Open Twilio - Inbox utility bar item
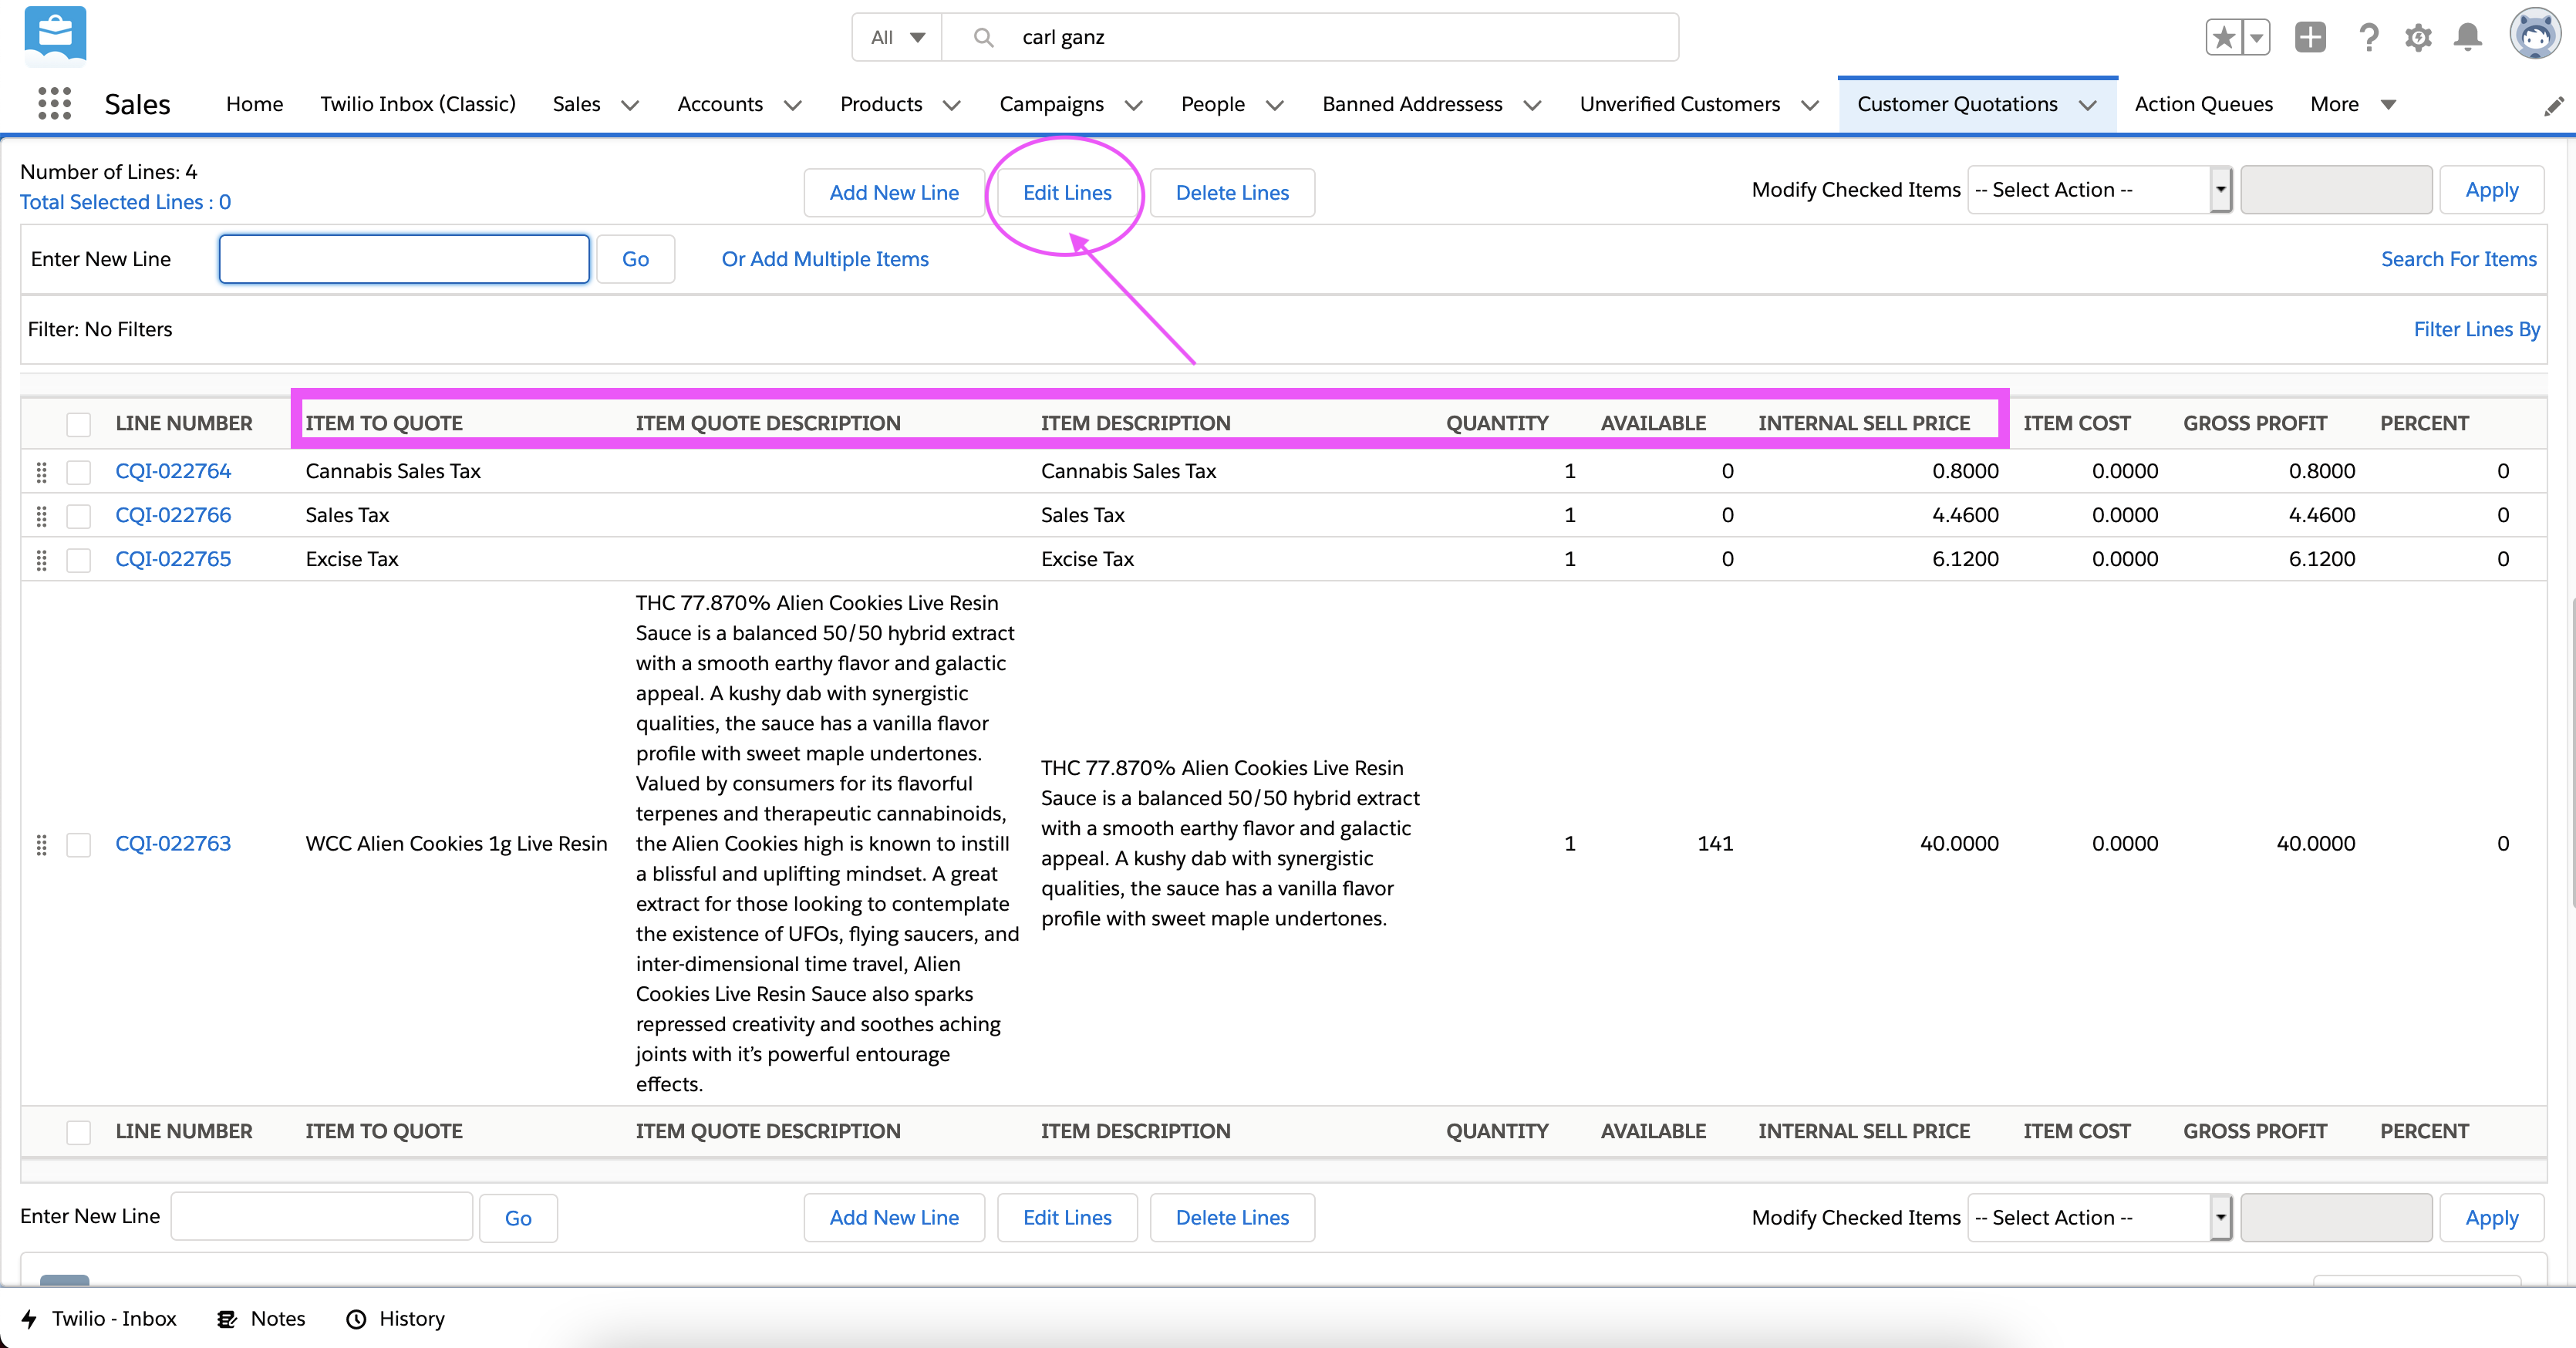Viewport: 2576px width, 1348px height. click(x=99, y=1319)
